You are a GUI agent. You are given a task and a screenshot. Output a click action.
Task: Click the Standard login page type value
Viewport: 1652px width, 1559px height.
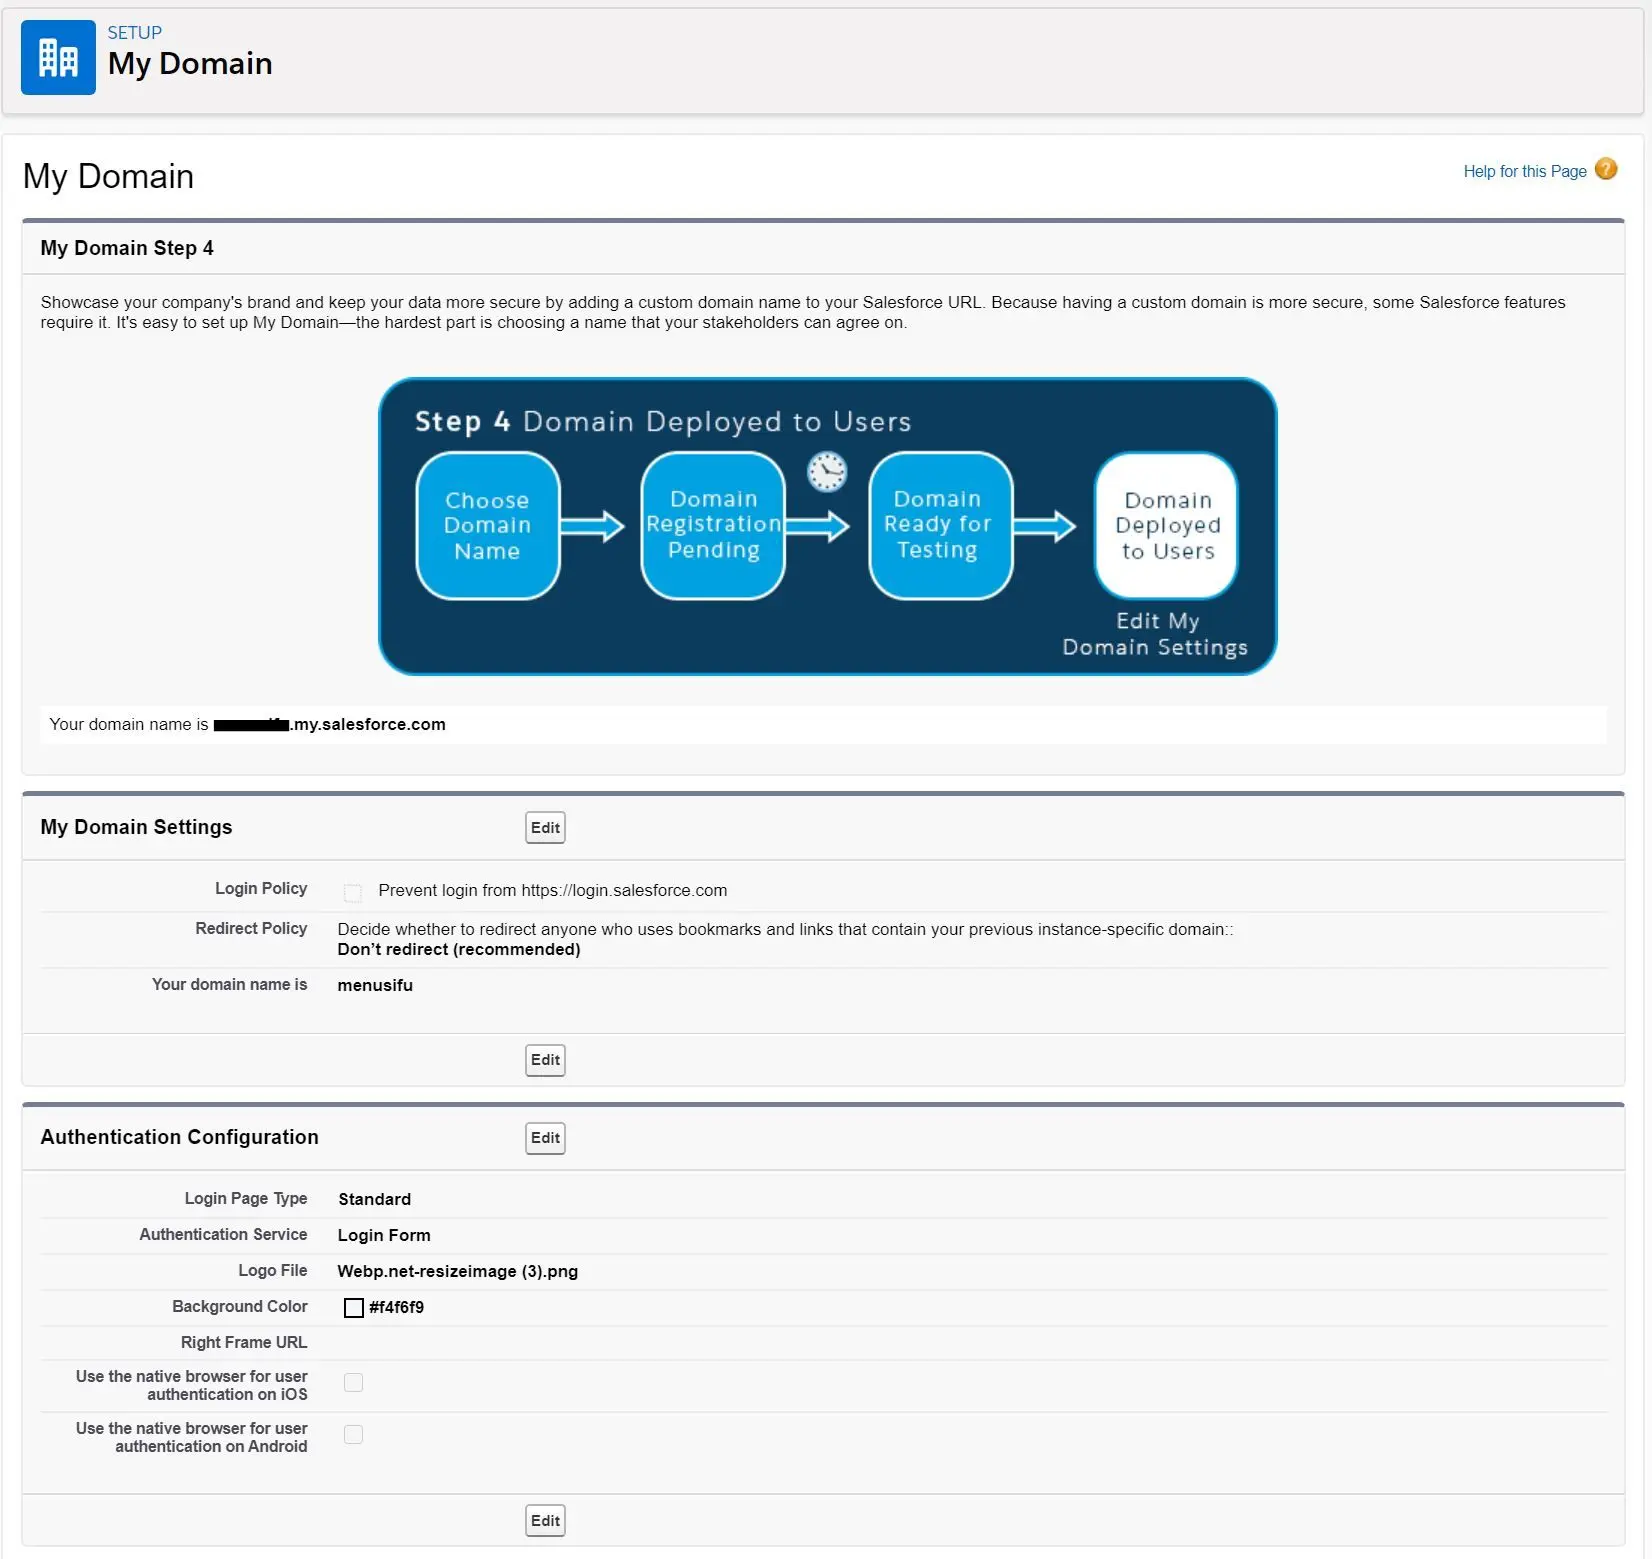pyautogui.click(x=374, y=1199)
